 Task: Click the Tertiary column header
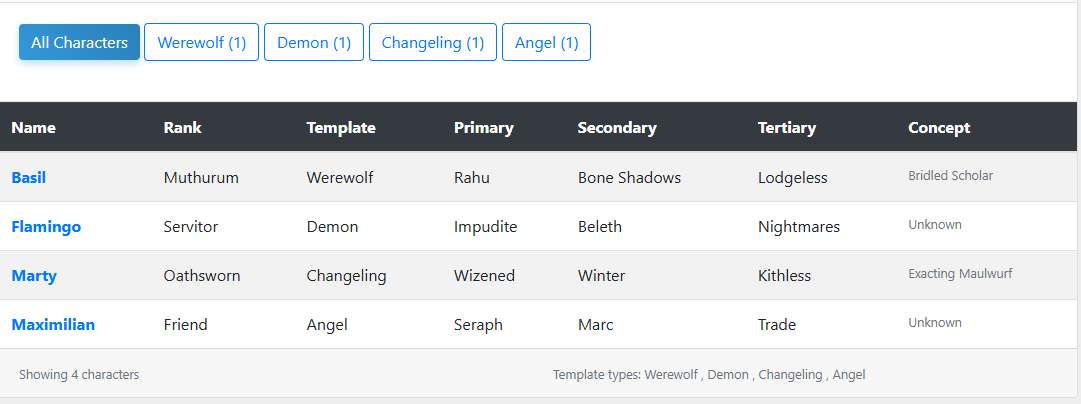tap(787, 128)
